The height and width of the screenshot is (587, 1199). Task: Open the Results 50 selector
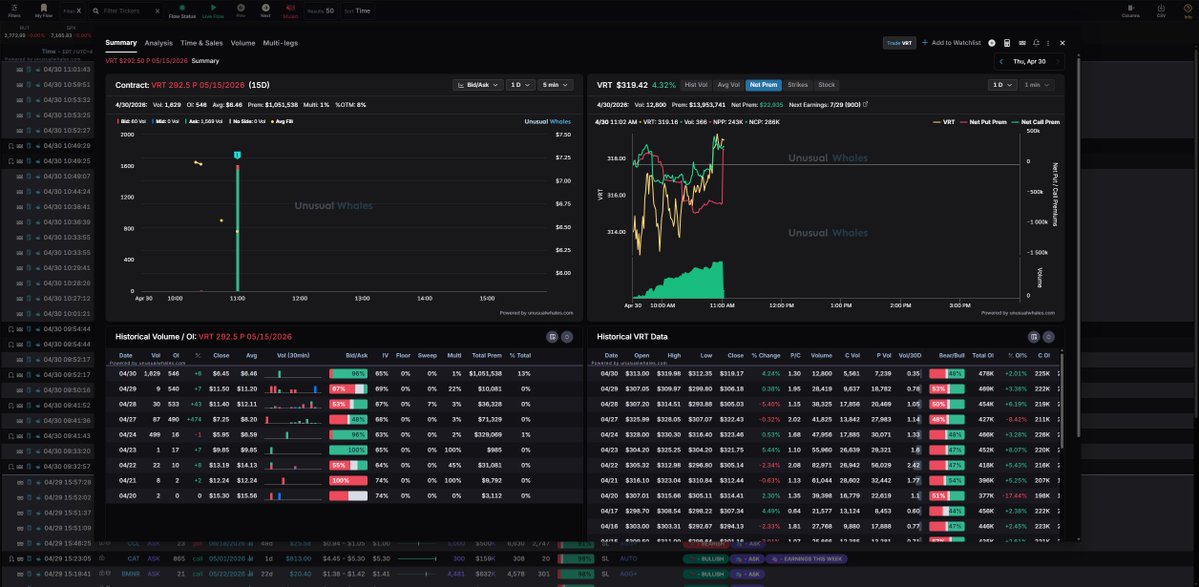coord(320,11)
